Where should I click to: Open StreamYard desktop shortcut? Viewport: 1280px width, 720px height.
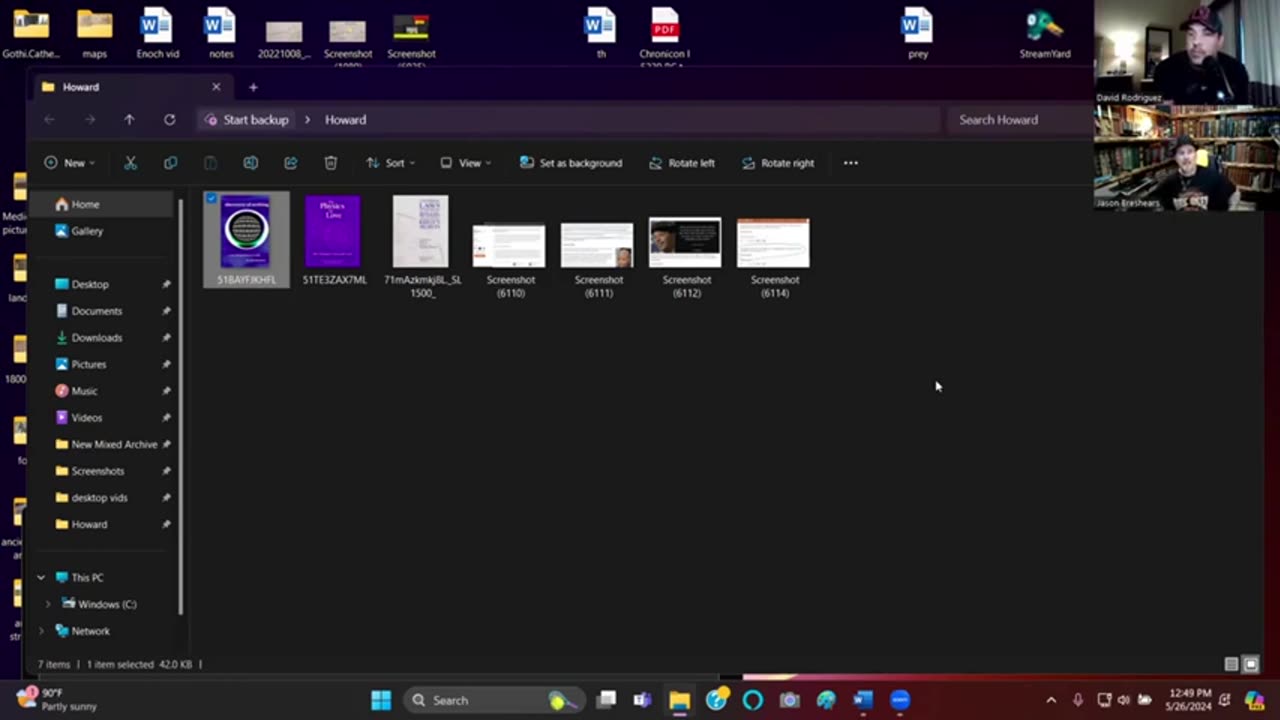pyautogui.click(x=1045, y=34)
